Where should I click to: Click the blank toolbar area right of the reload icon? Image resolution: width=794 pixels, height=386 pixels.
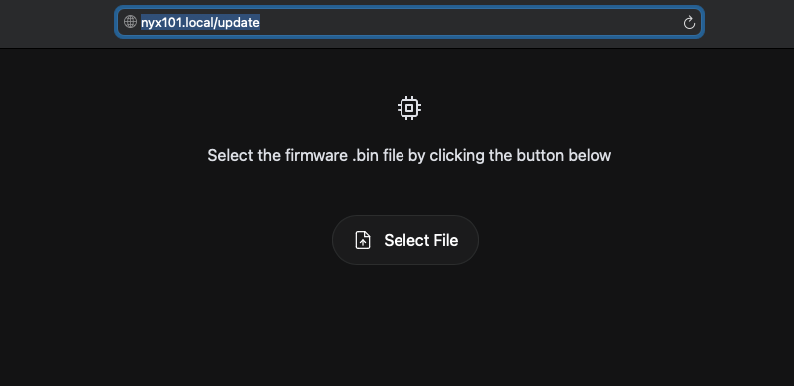749,23
